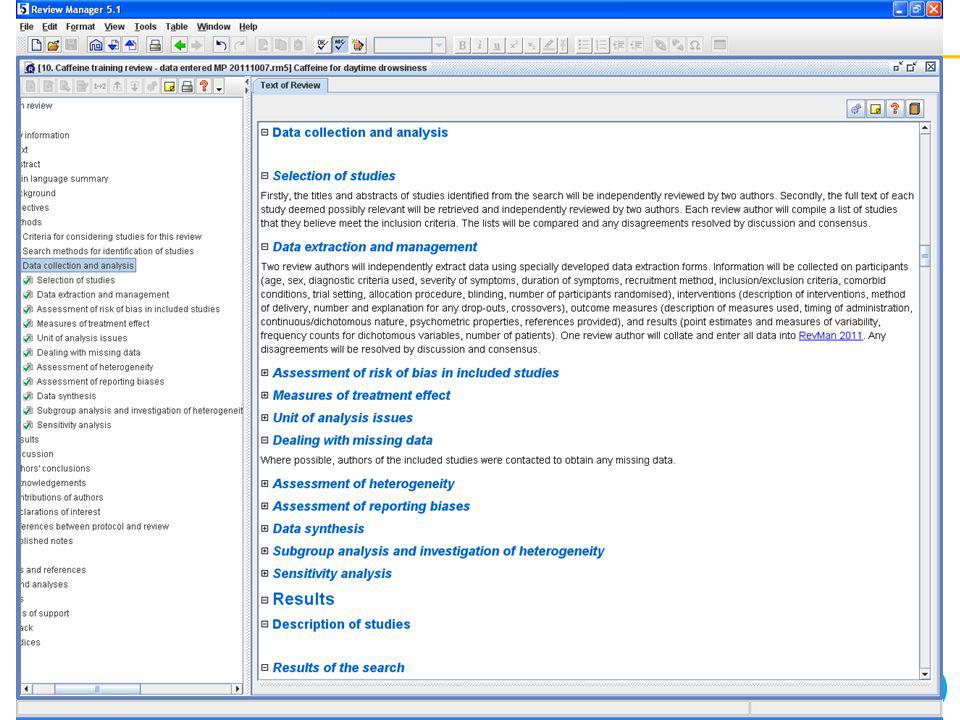Open the text style combo box
The height and width of the screenshot is (720, 960).
(x=410, y=45)
